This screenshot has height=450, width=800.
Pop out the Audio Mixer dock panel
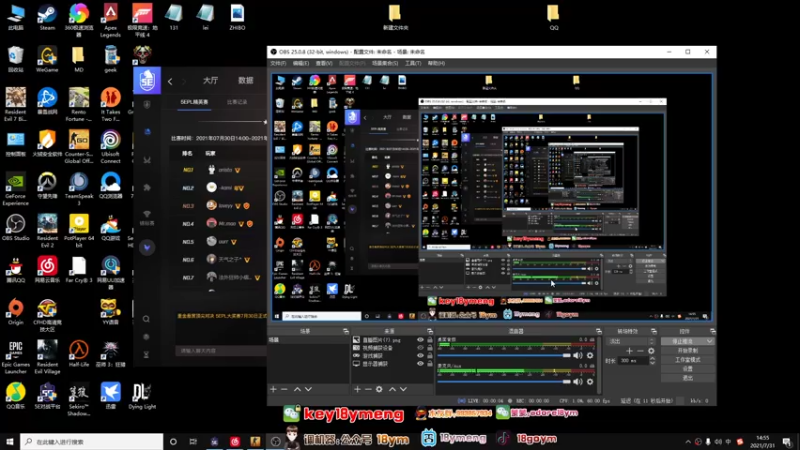click(598, 331)
